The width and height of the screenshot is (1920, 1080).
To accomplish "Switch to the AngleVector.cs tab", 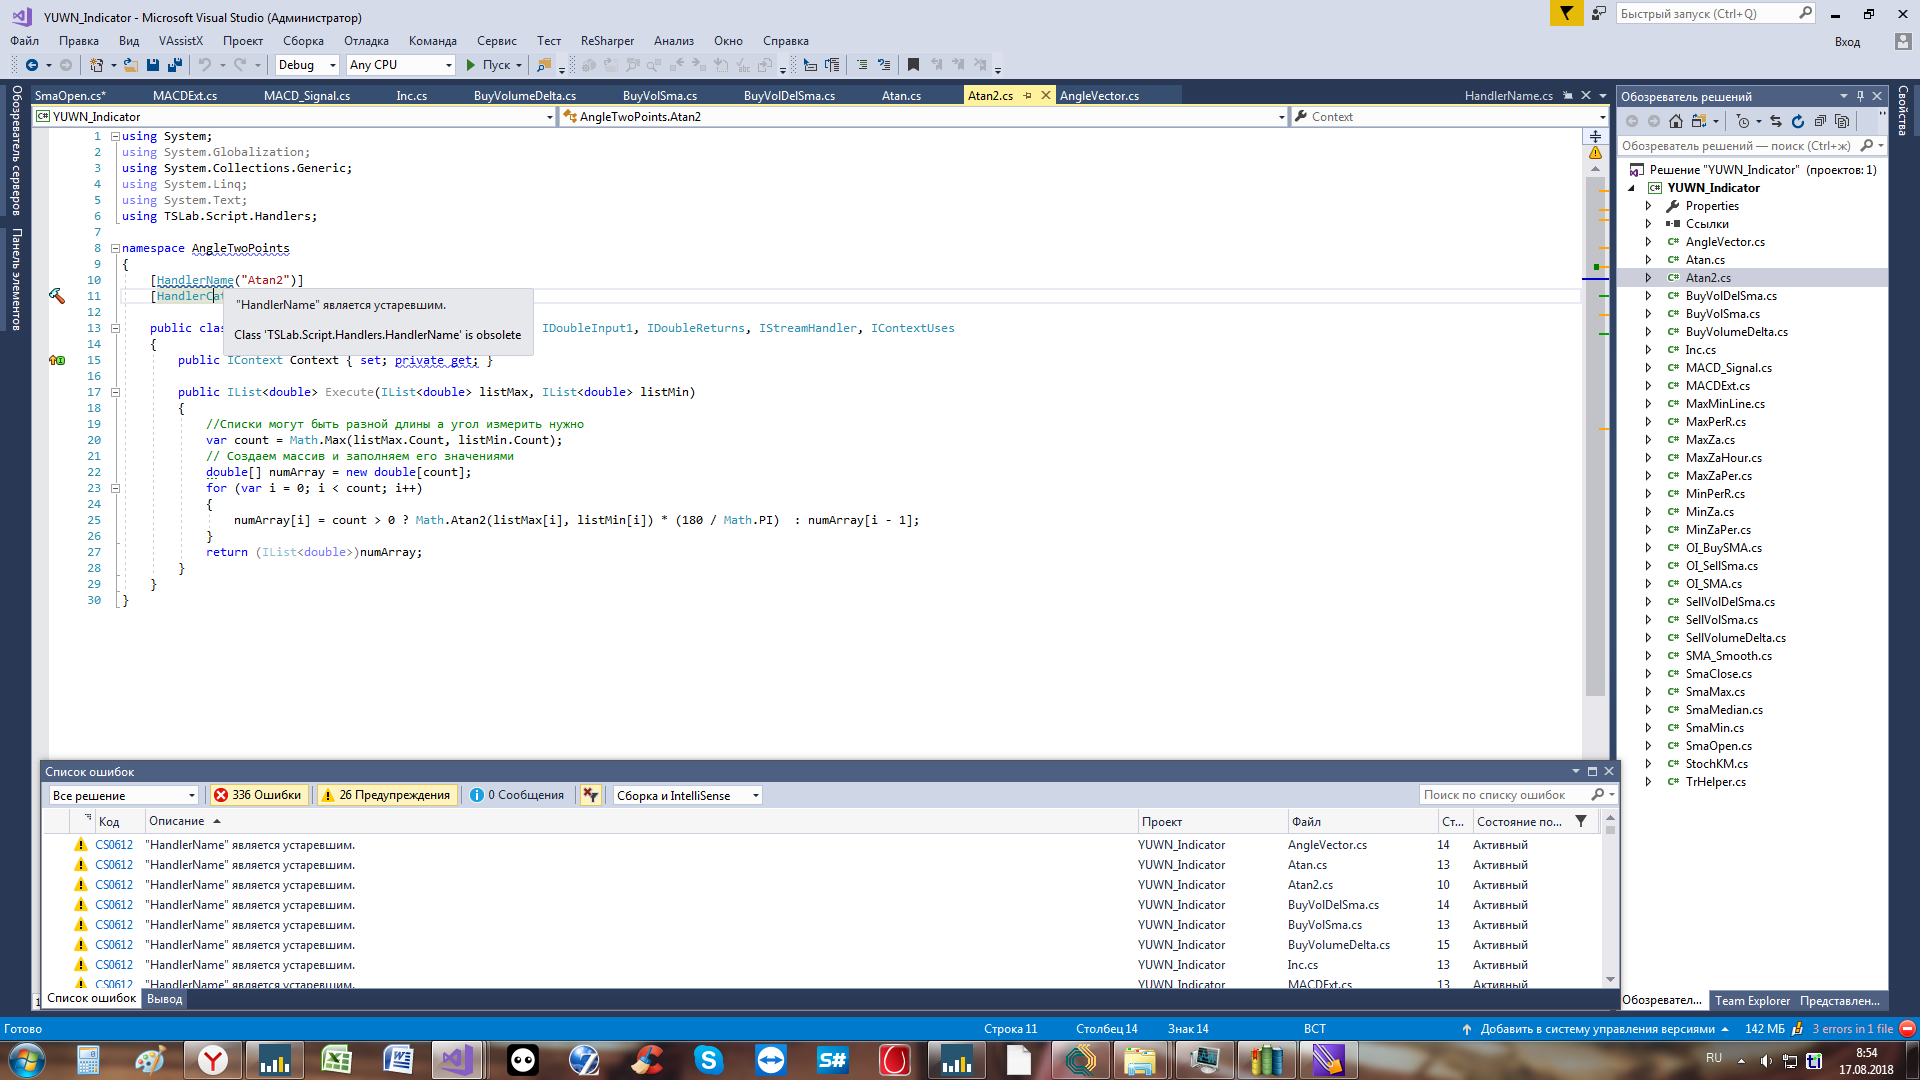I will (1099, 96).
